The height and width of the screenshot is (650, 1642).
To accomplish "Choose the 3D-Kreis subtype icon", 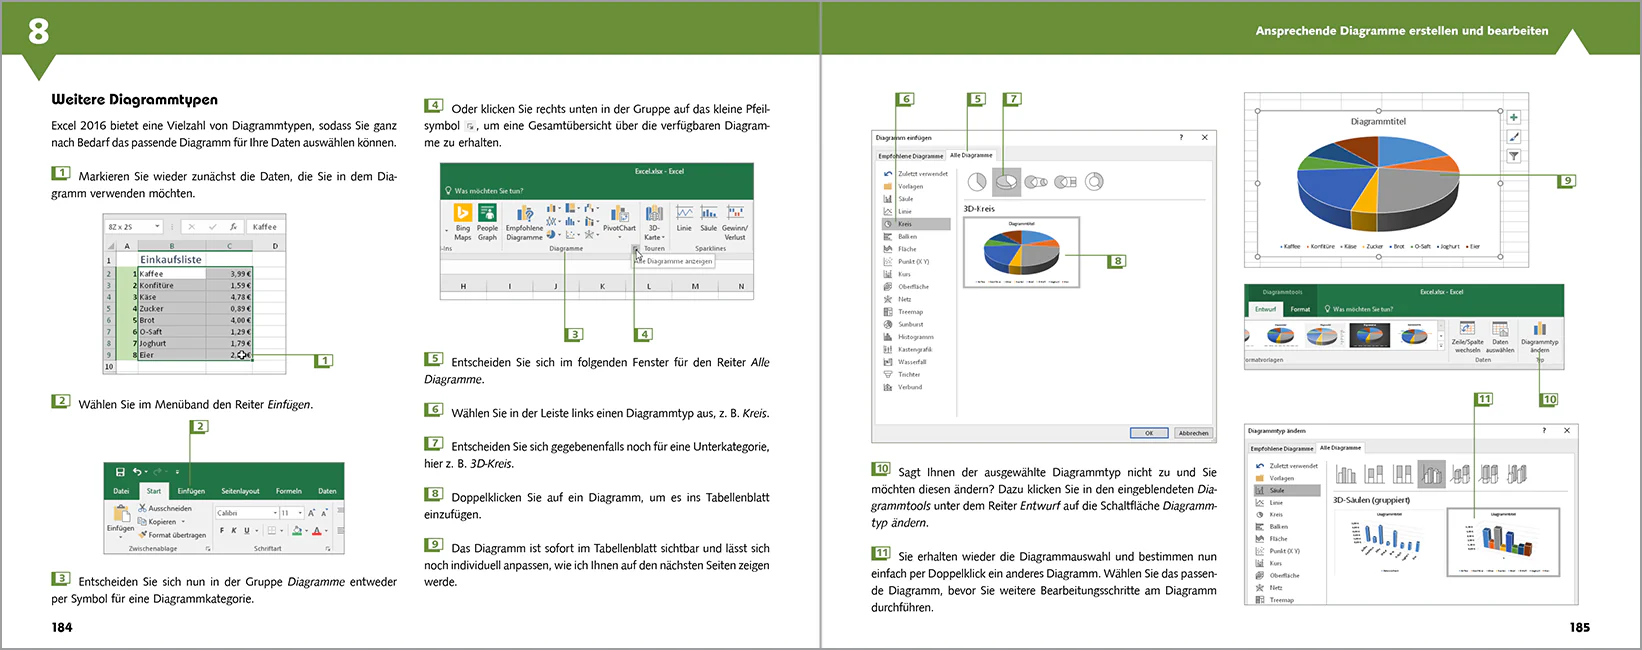I will (x=1007, y=181).
